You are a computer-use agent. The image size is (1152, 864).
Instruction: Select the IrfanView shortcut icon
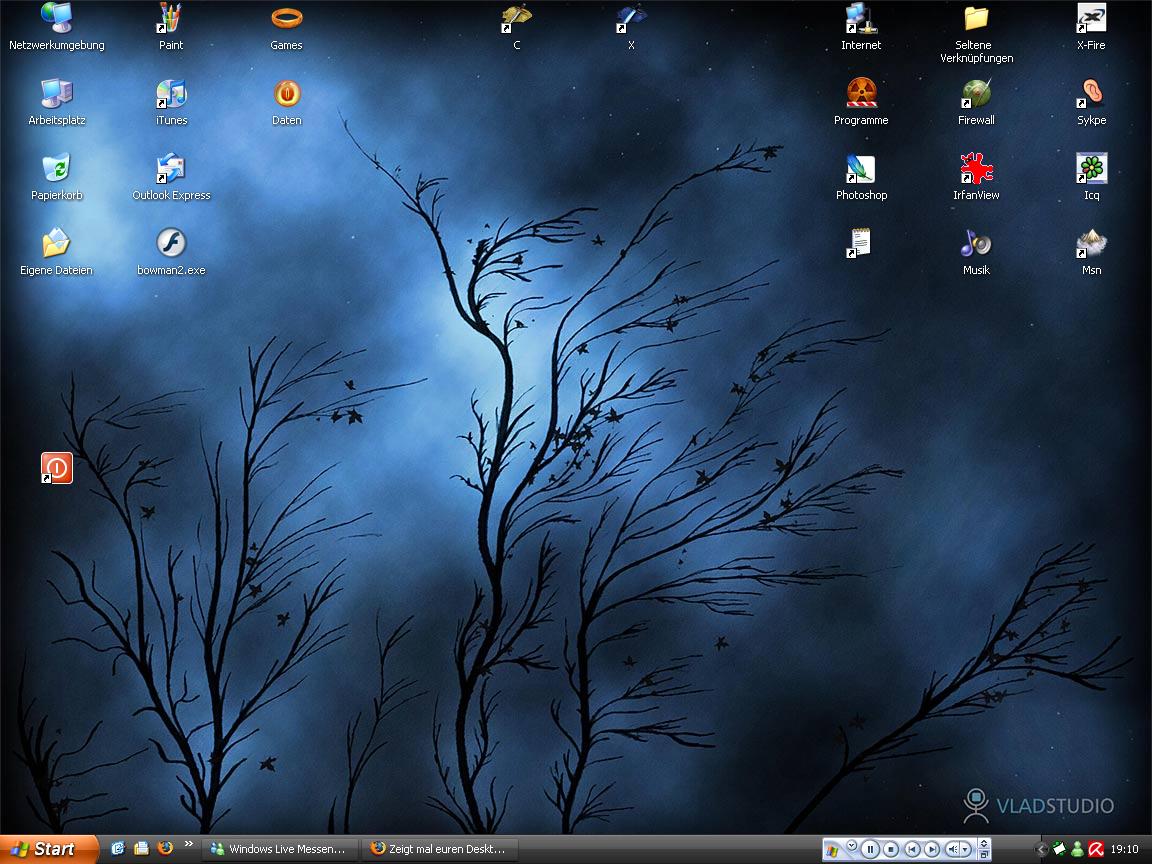click(x=976, y=177)
